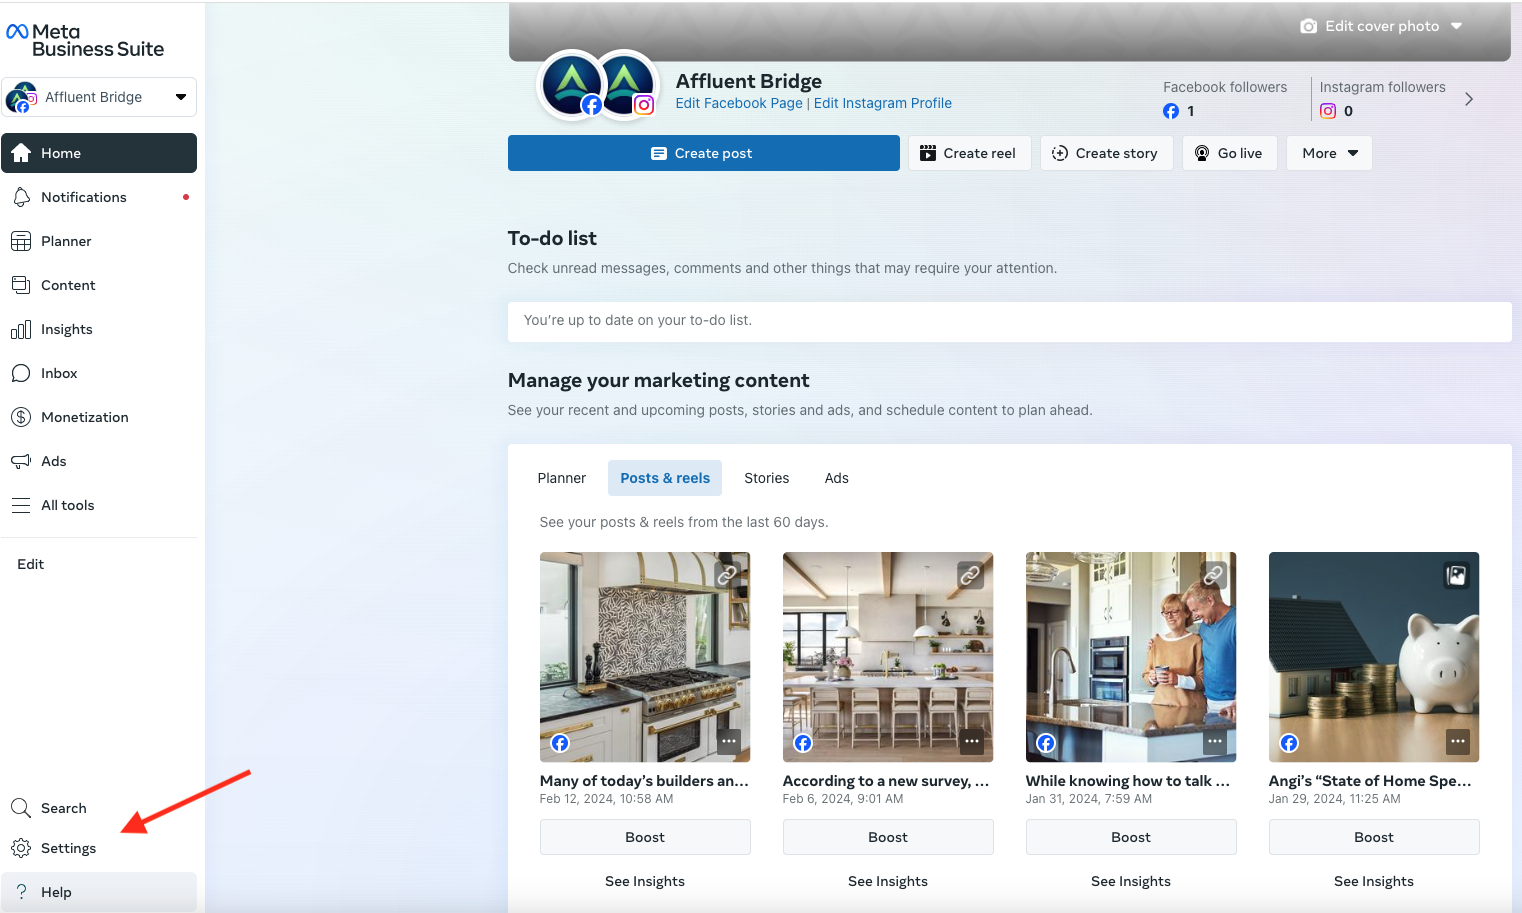This screenshot has height=913, width=1522.
Task: Open the Inbox chat bubble icon
Action: (x=21, y=373)
